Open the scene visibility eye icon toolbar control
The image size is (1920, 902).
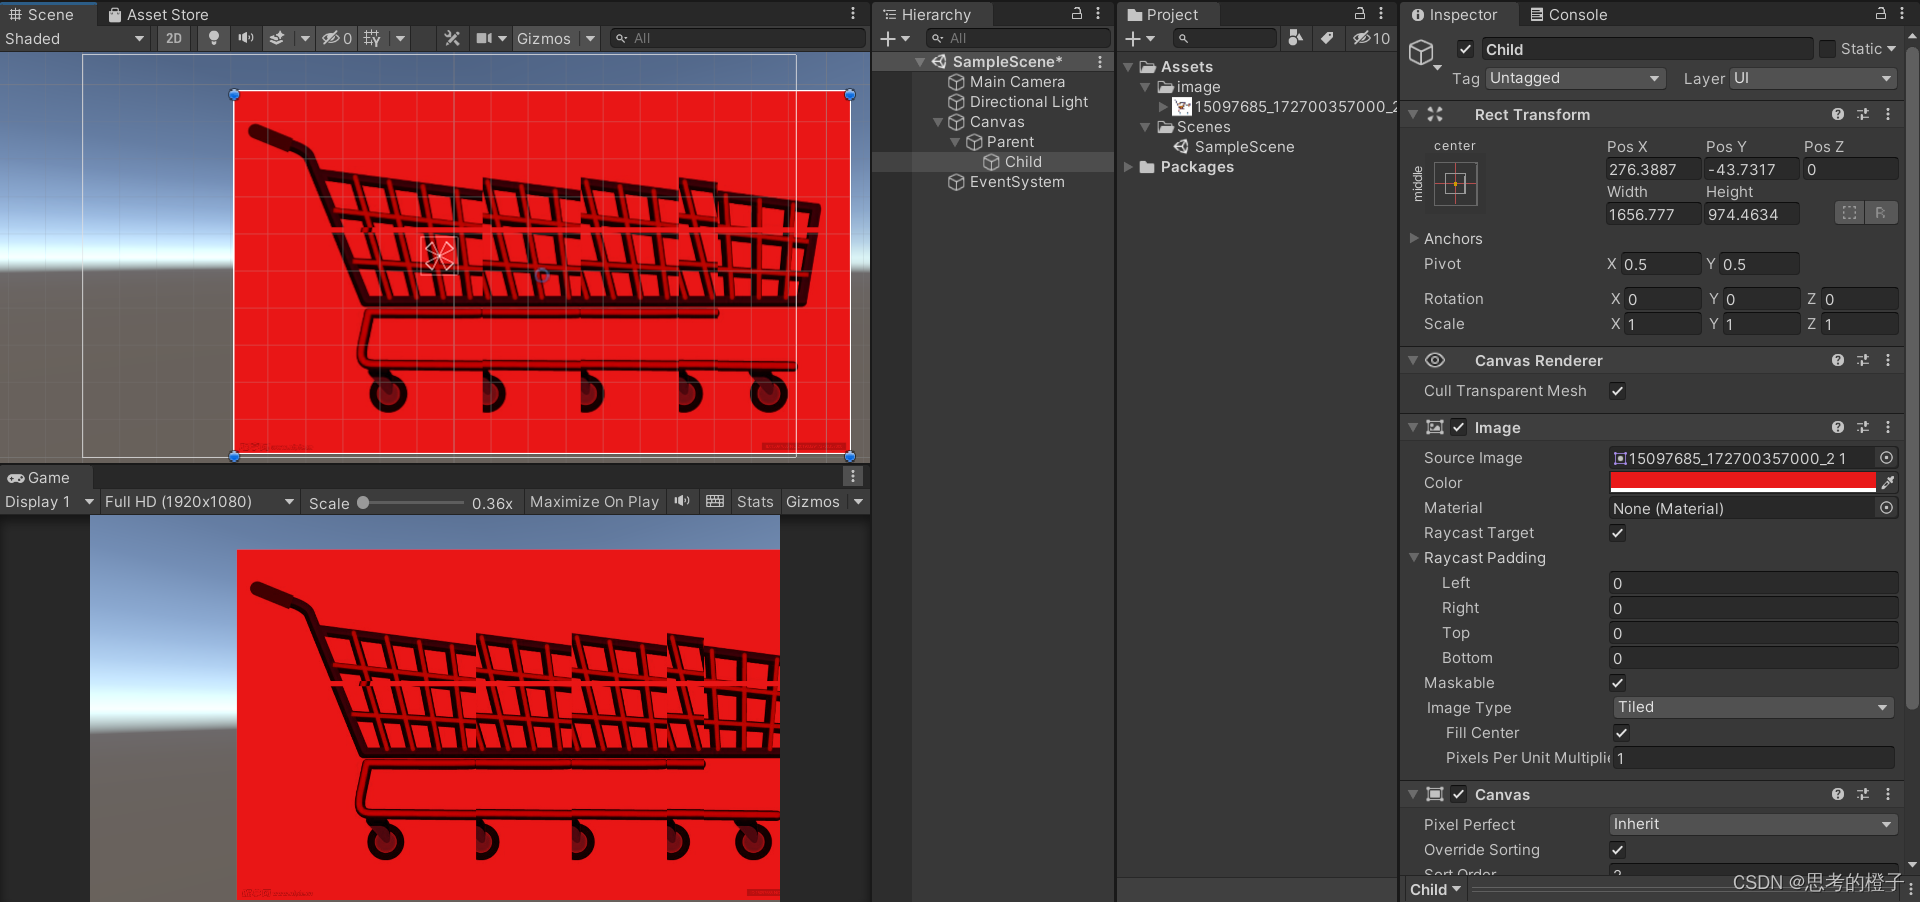coord(330,38)
